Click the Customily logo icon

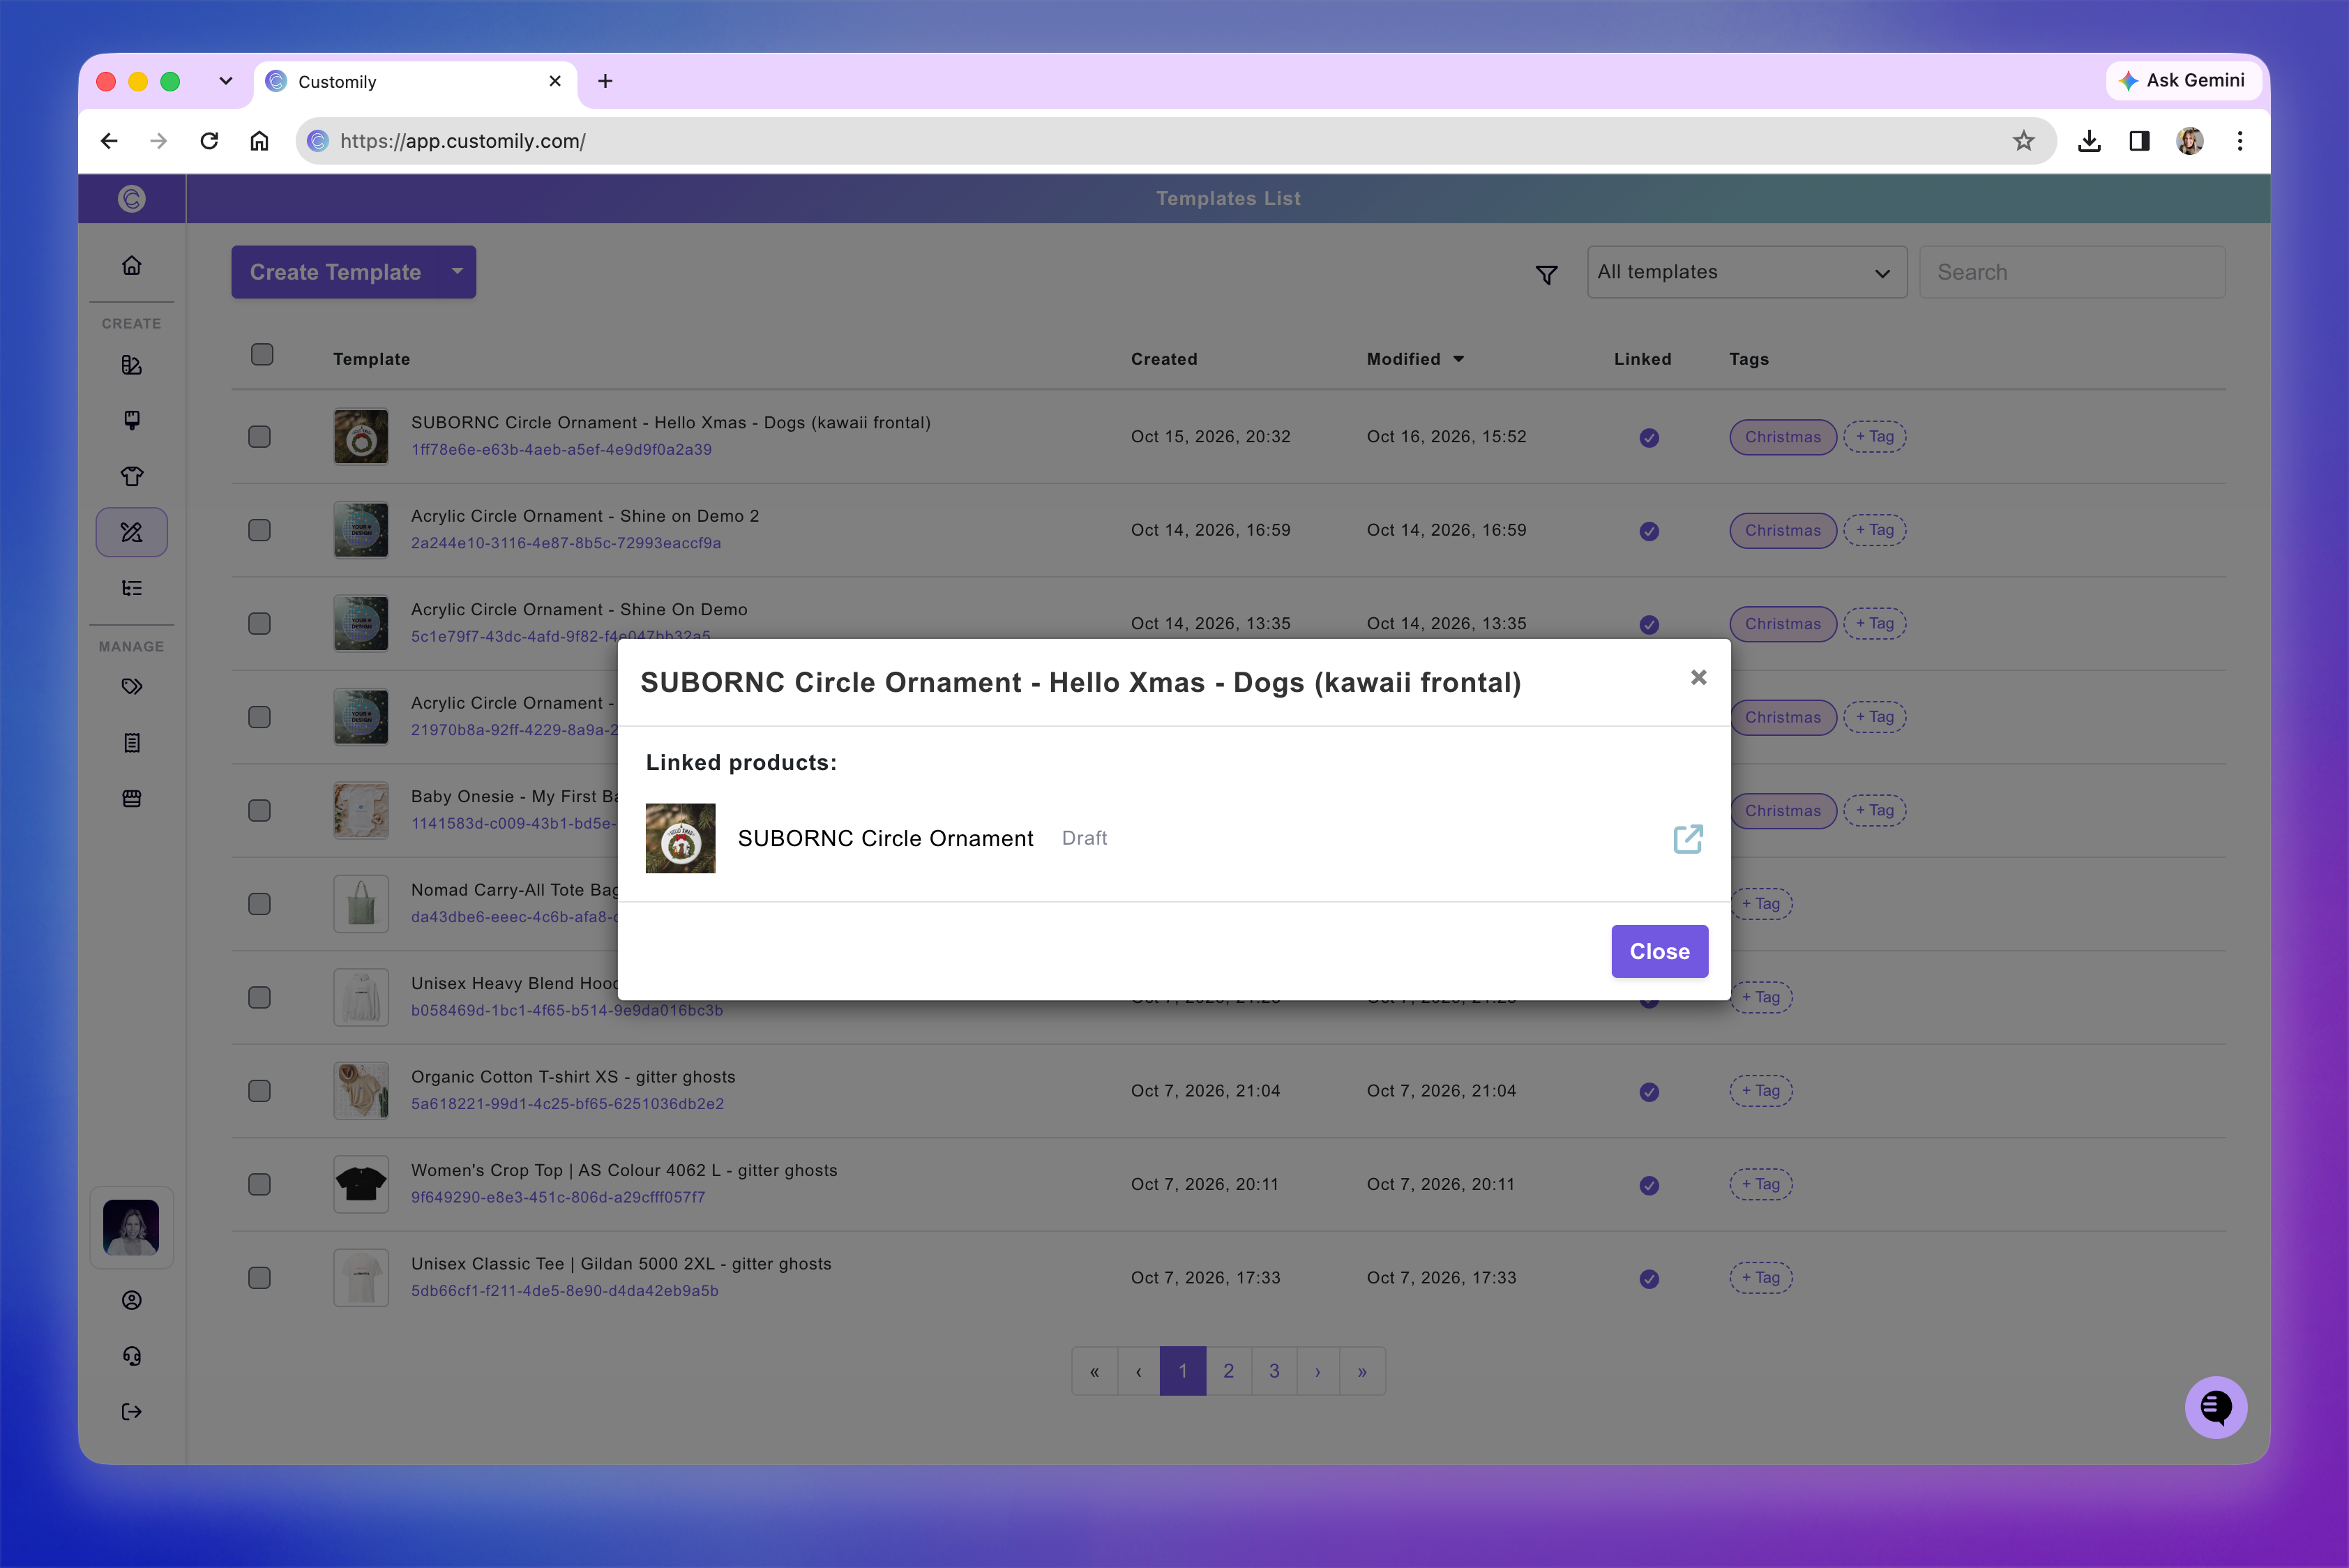(131, 199)
